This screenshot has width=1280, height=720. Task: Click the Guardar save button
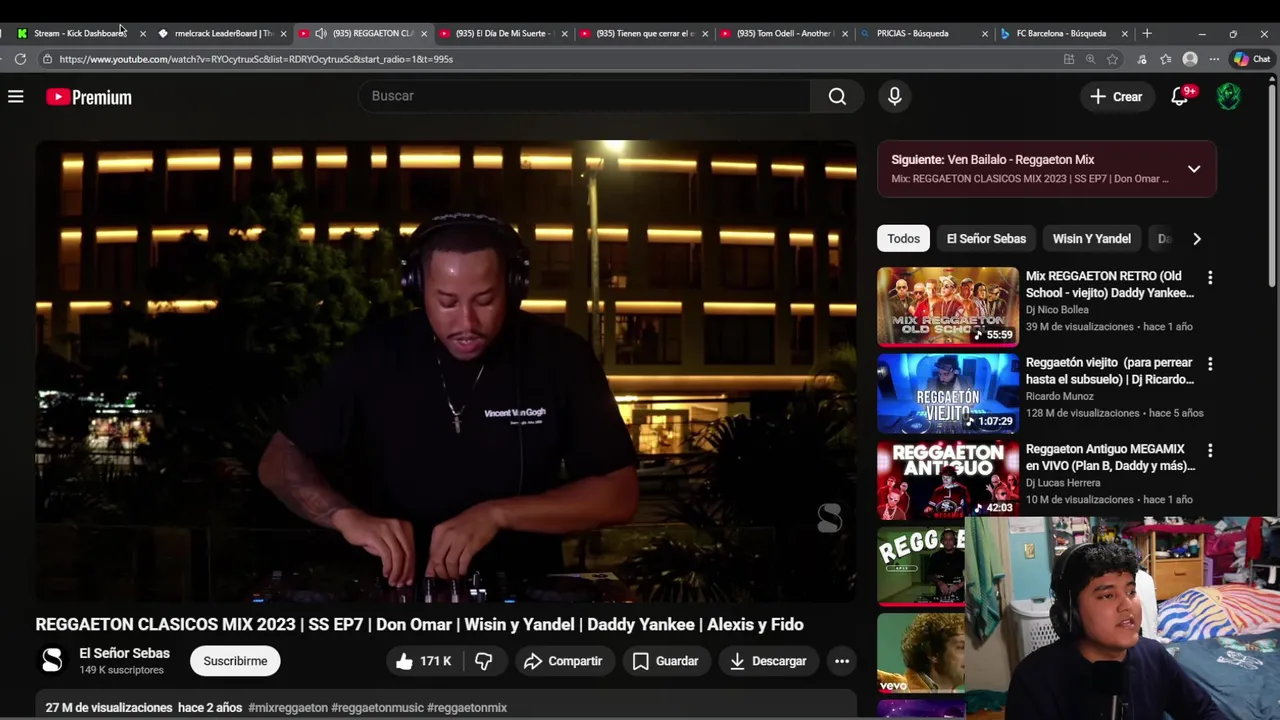pyautogui.click(x=666, y=661)
